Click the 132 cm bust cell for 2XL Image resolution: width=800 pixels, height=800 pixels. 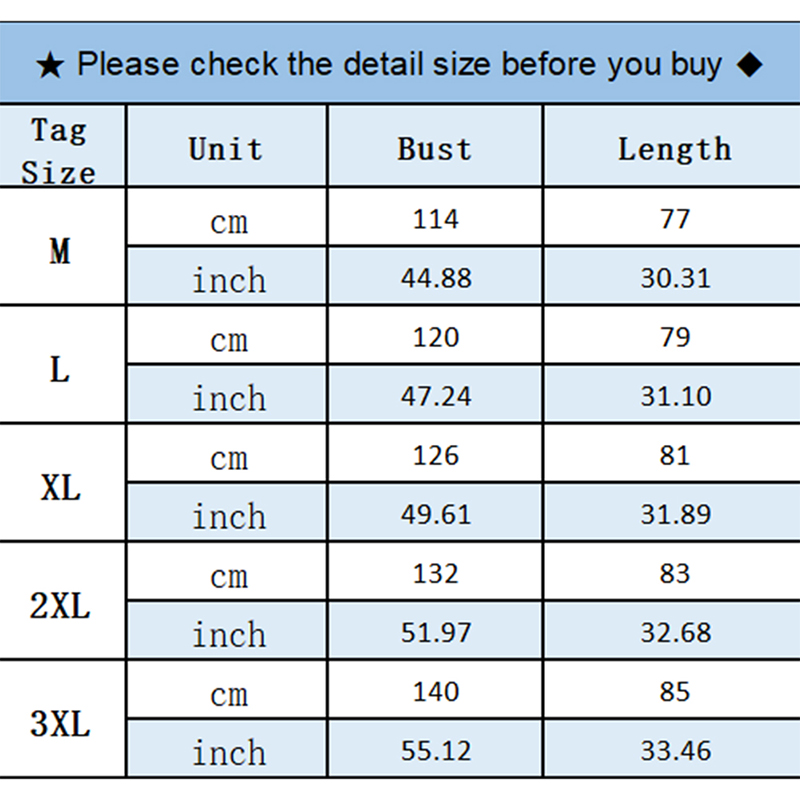pyautogui.click(x=435, y=574)
